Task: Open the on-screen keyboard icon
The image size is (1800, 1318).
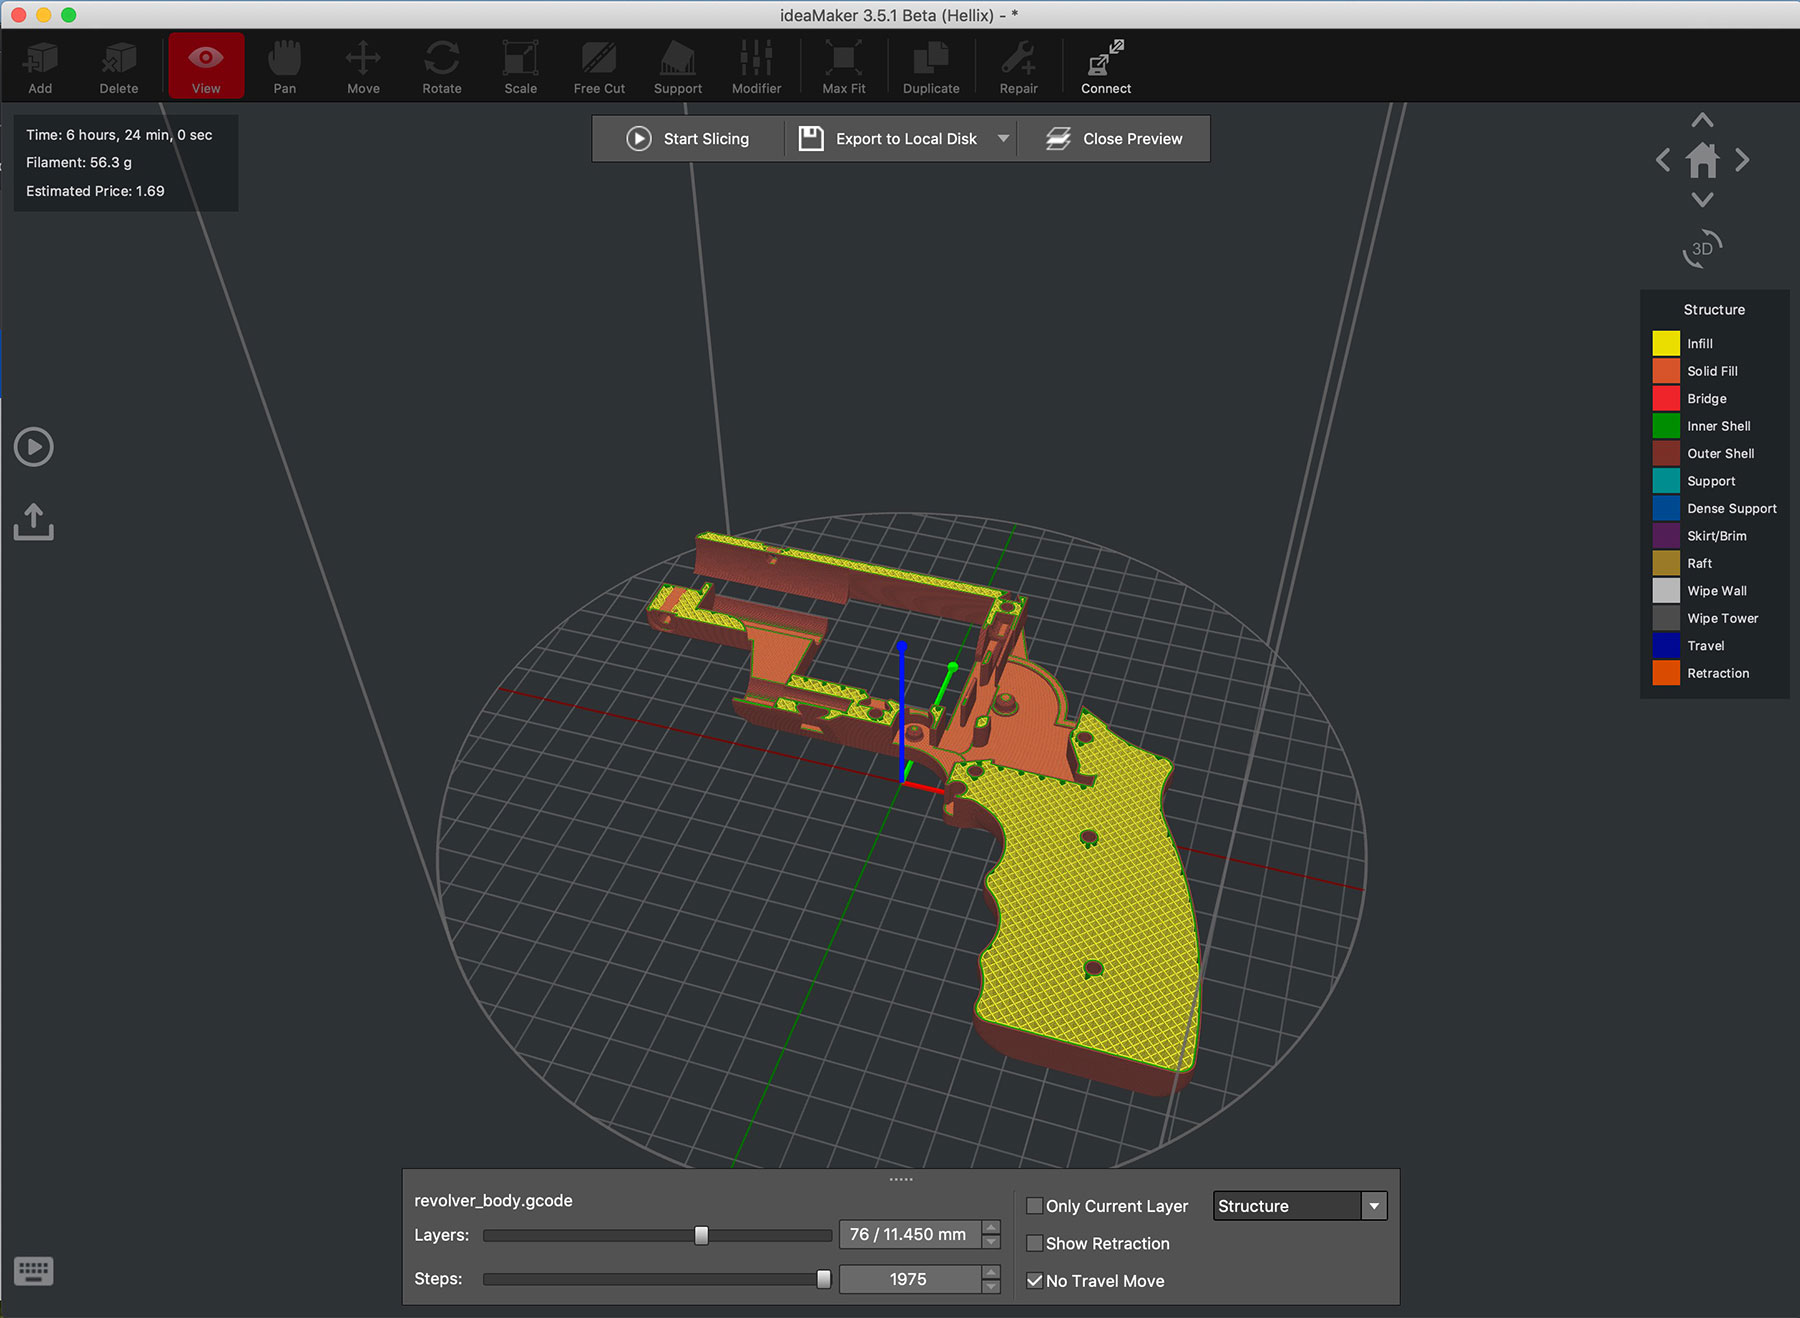Action: (x=34, y=1271)
